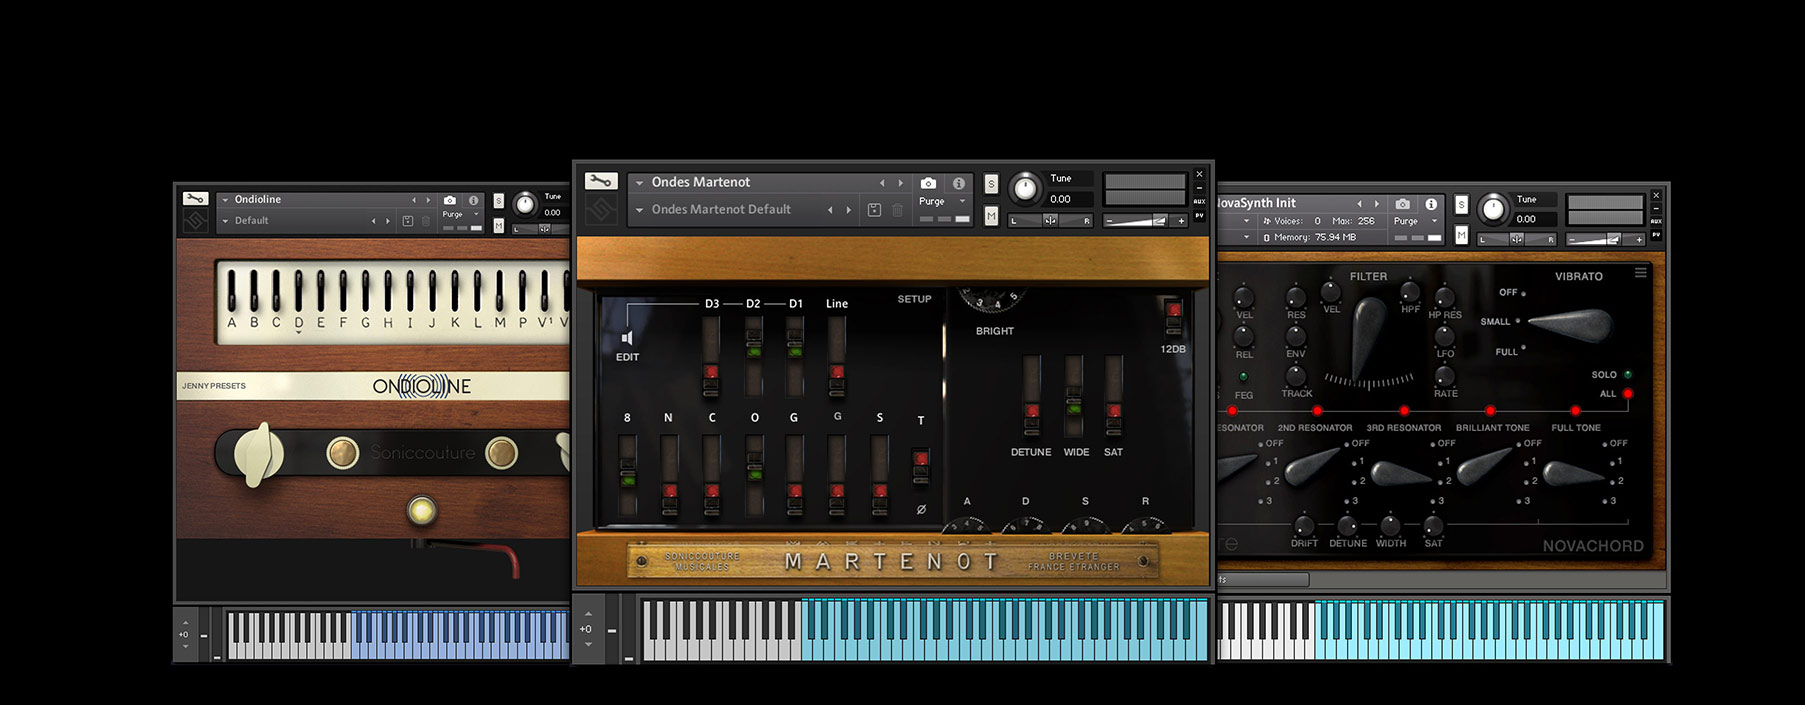
Task: Click the Ondes Martenot Tune value 0.00
Action: [1060, 199]
